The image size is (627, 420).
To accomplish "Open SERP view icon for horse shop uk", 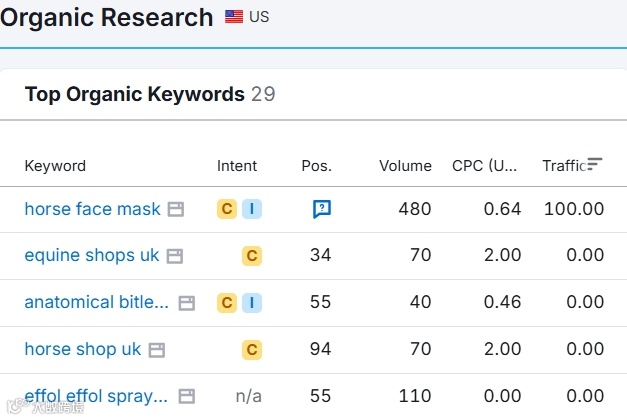I will pos(157,349).
